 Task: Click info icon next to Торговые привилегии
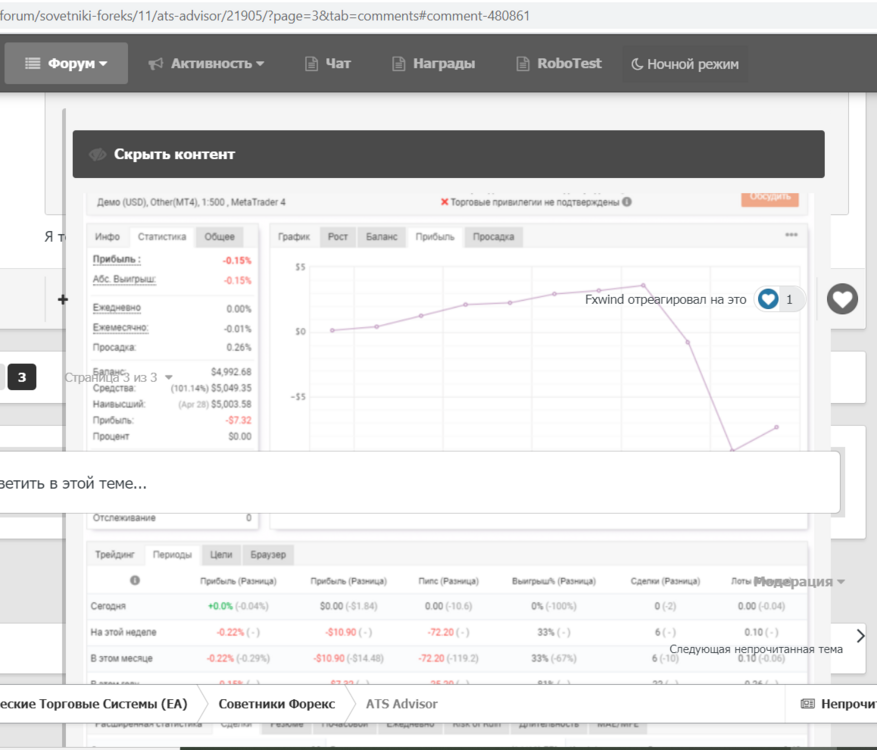(x=627, y=202)
